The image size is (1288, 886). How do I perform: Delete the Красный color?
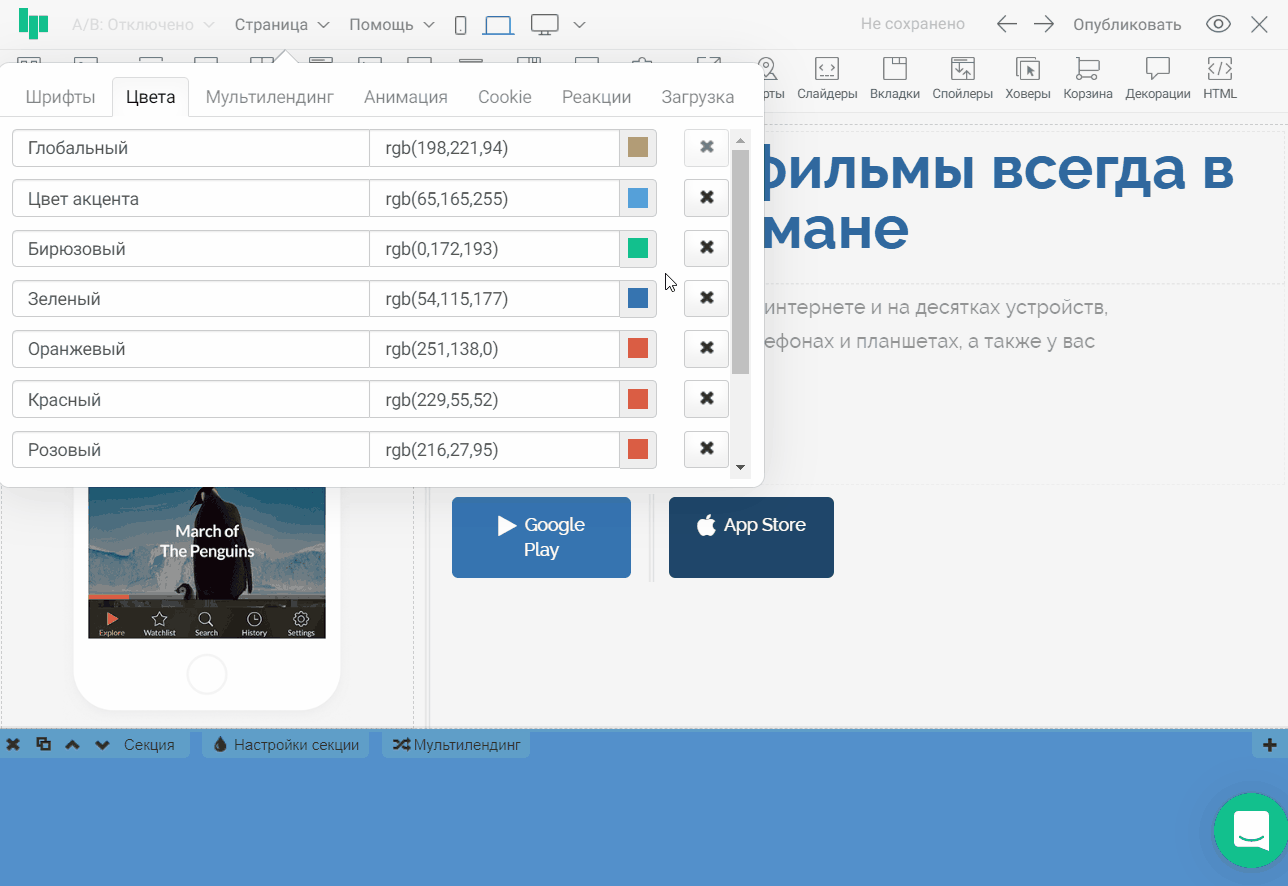tap(706, 398)
